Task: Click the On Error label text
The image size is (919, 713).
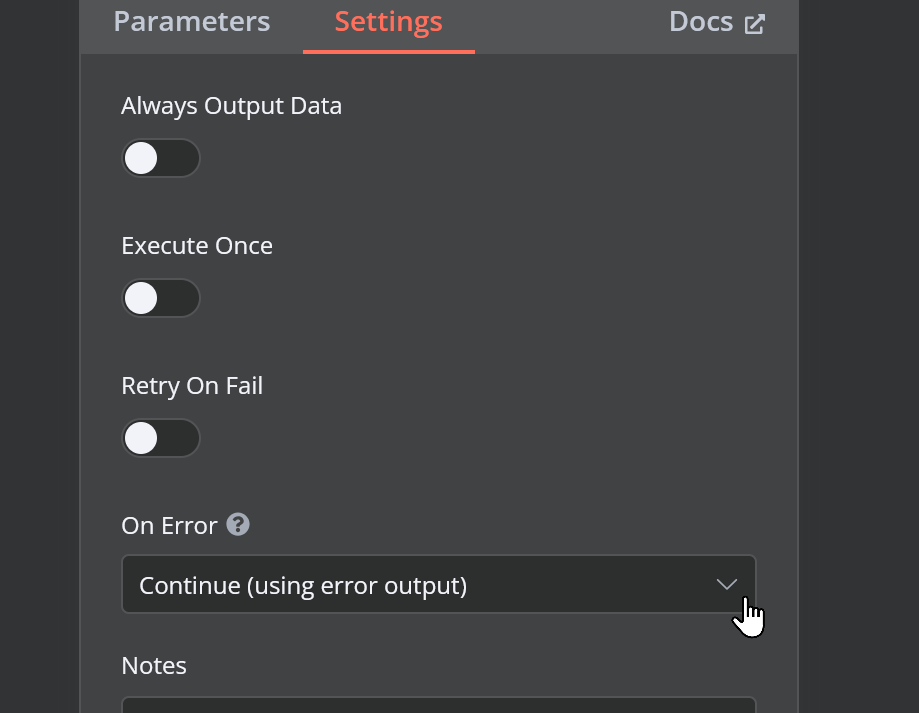Action: [x=169, y=526]
